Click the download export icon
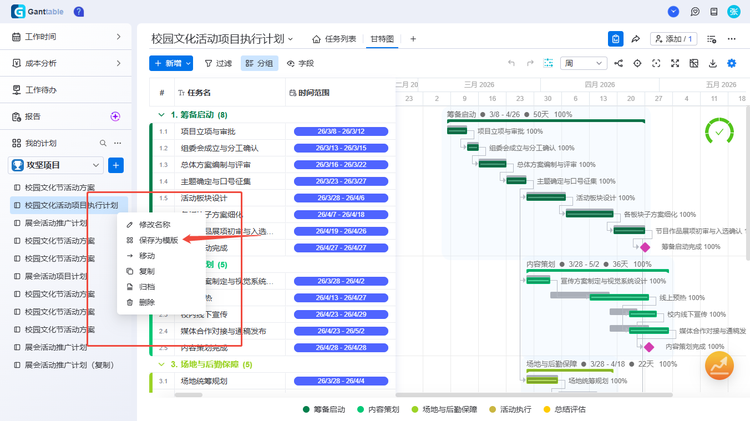 click(x=713, y=63)
